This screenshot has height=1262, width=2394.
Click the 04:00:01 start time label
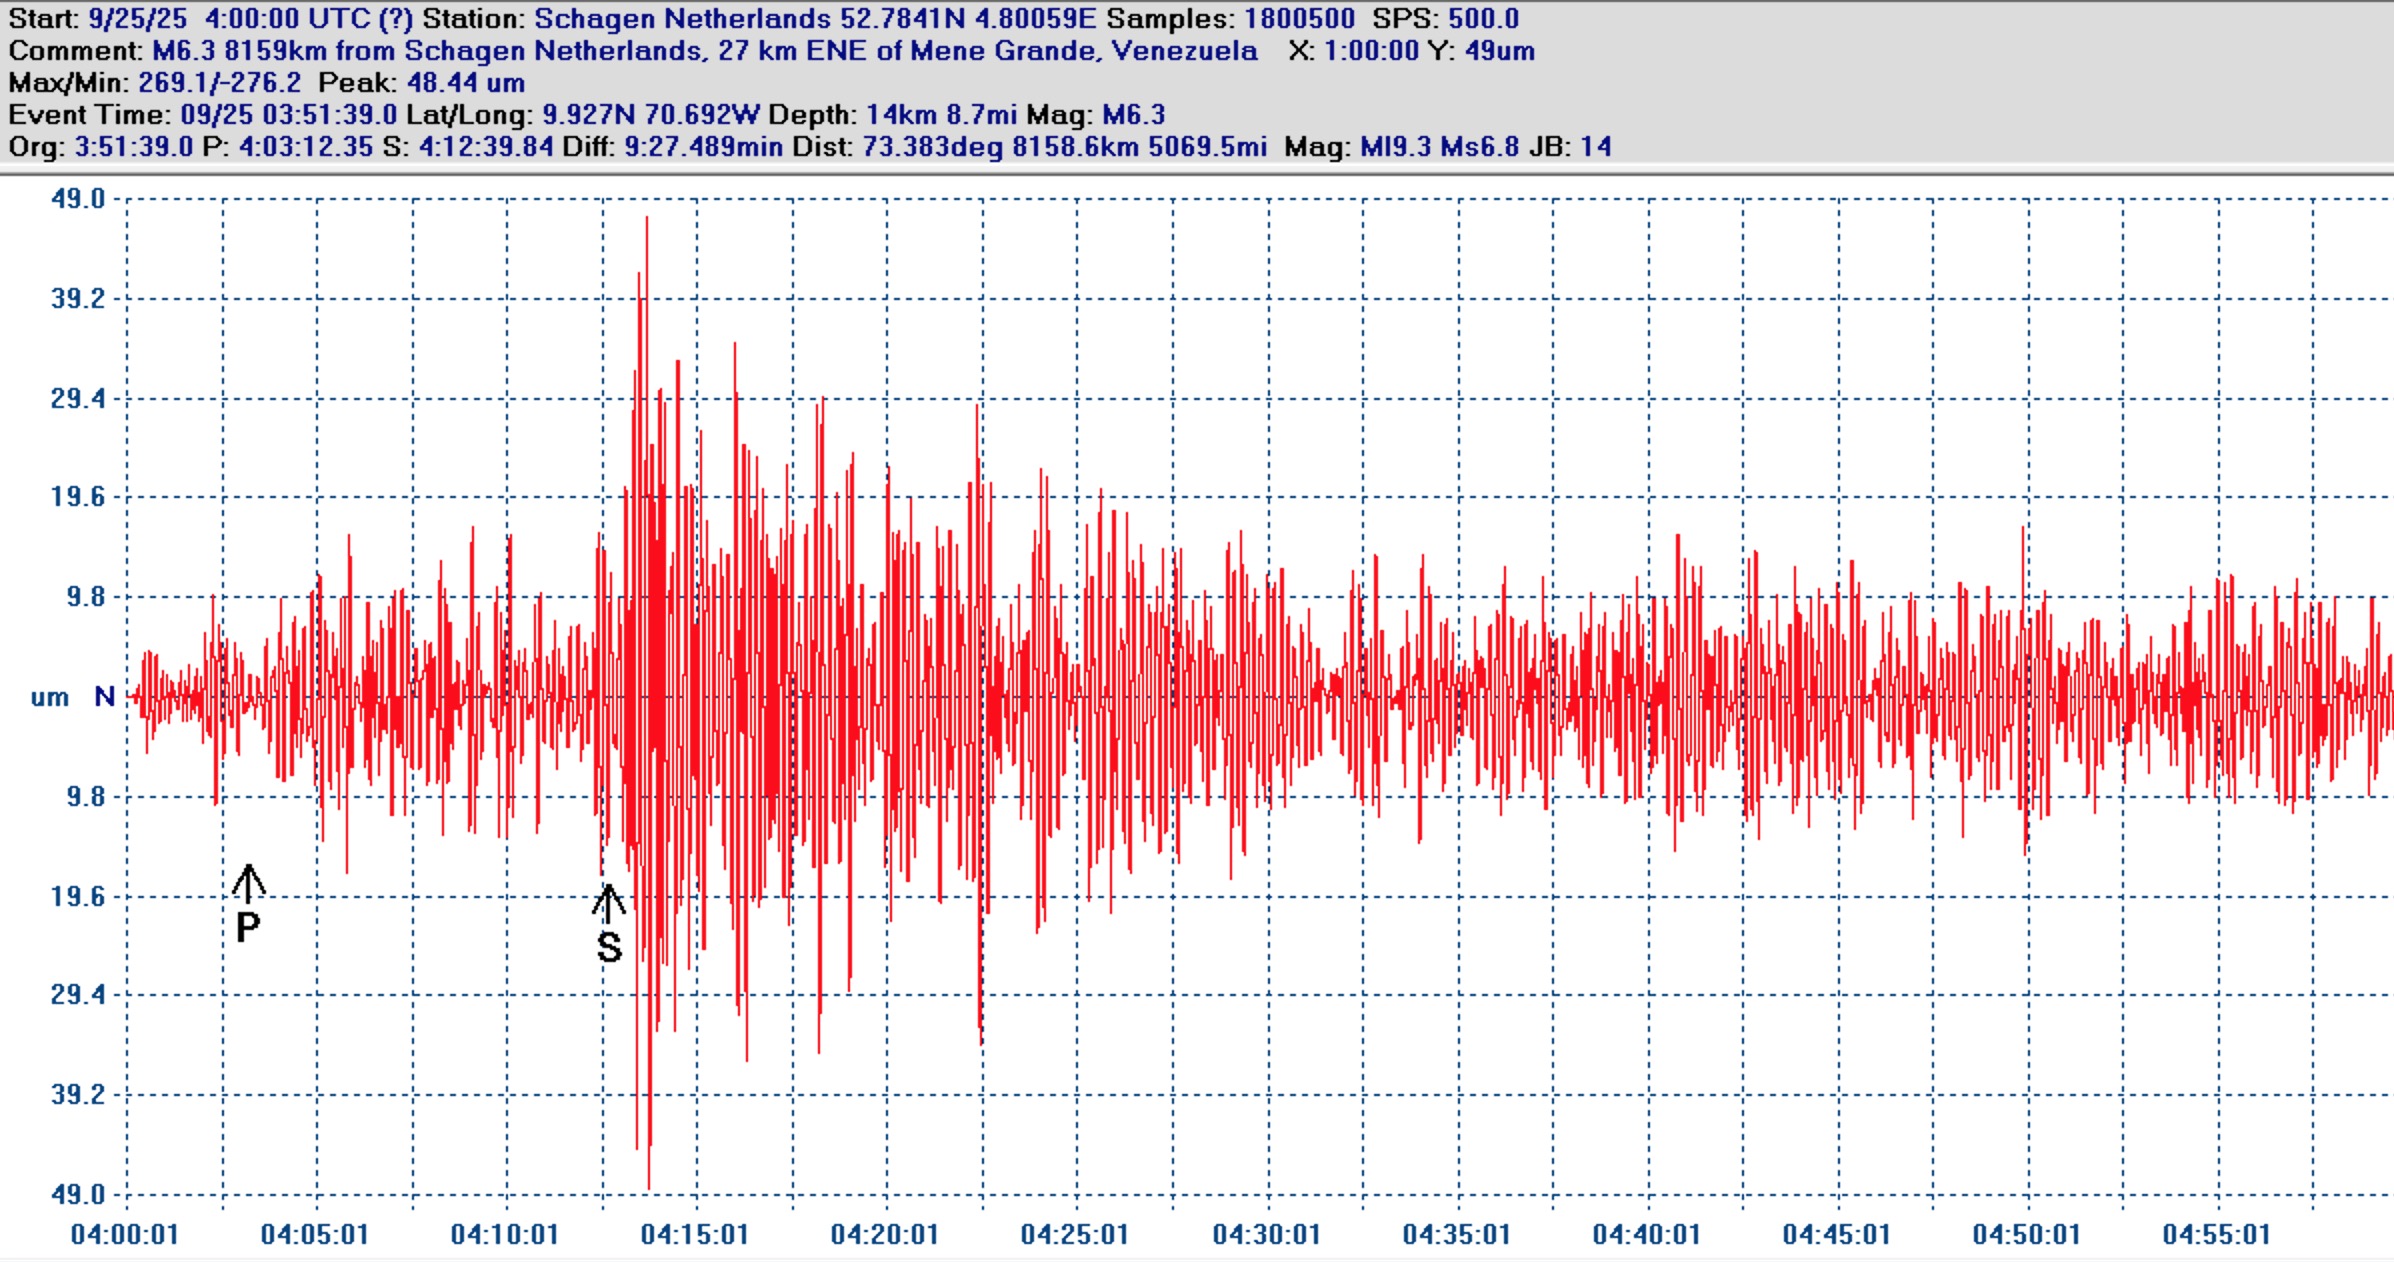click(x=125, y=1235)
